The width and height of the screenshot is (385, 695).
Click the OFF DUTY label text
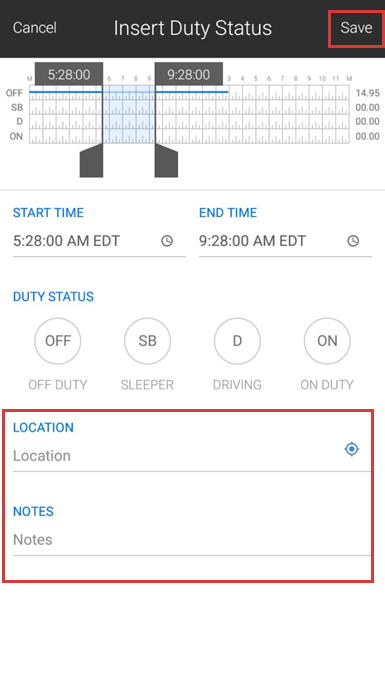tap(58, 385)
